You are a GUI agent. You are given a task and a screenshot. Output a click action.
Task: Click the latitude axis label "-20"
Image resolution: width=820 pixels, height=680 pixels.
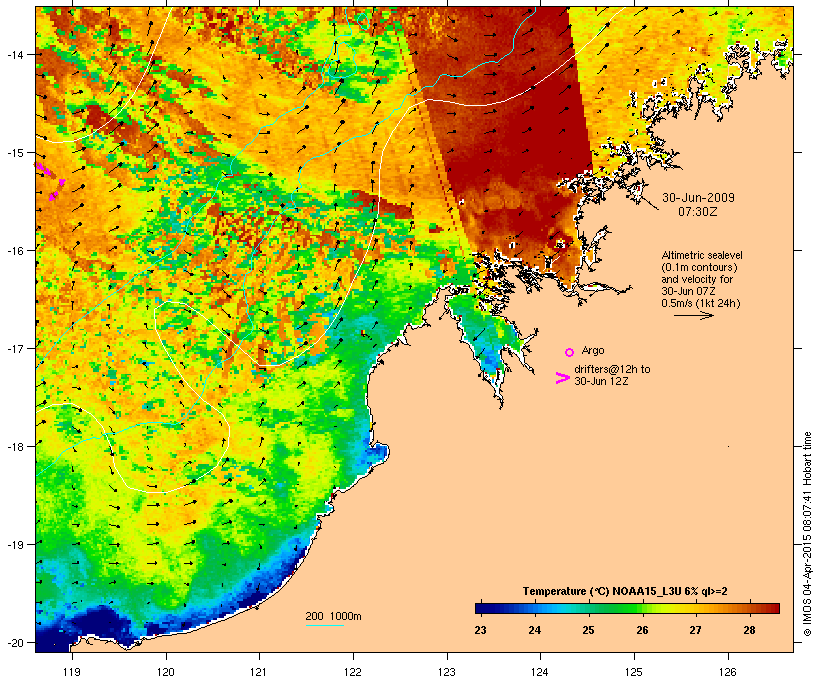click(x=15, y=642)
